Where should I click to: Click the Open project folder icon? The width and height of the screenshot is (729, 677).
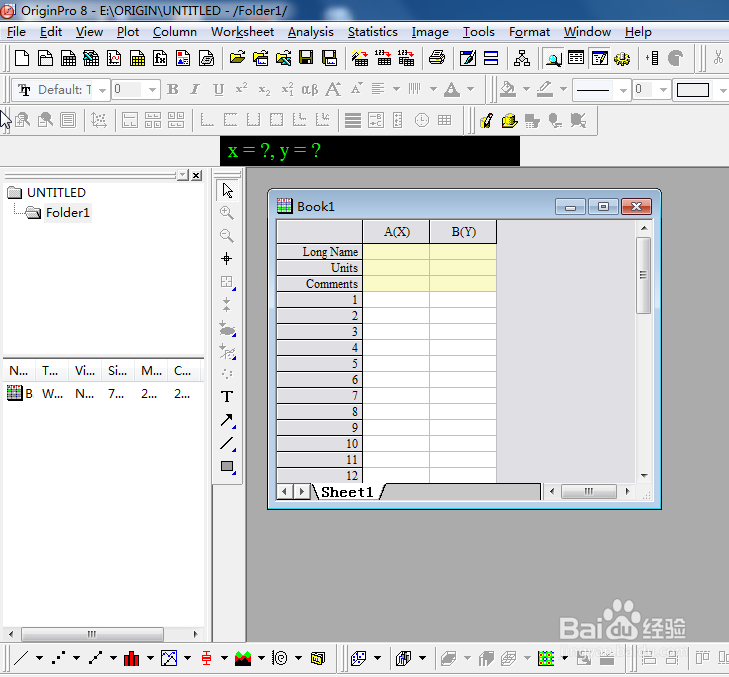[x=237, y=58]
